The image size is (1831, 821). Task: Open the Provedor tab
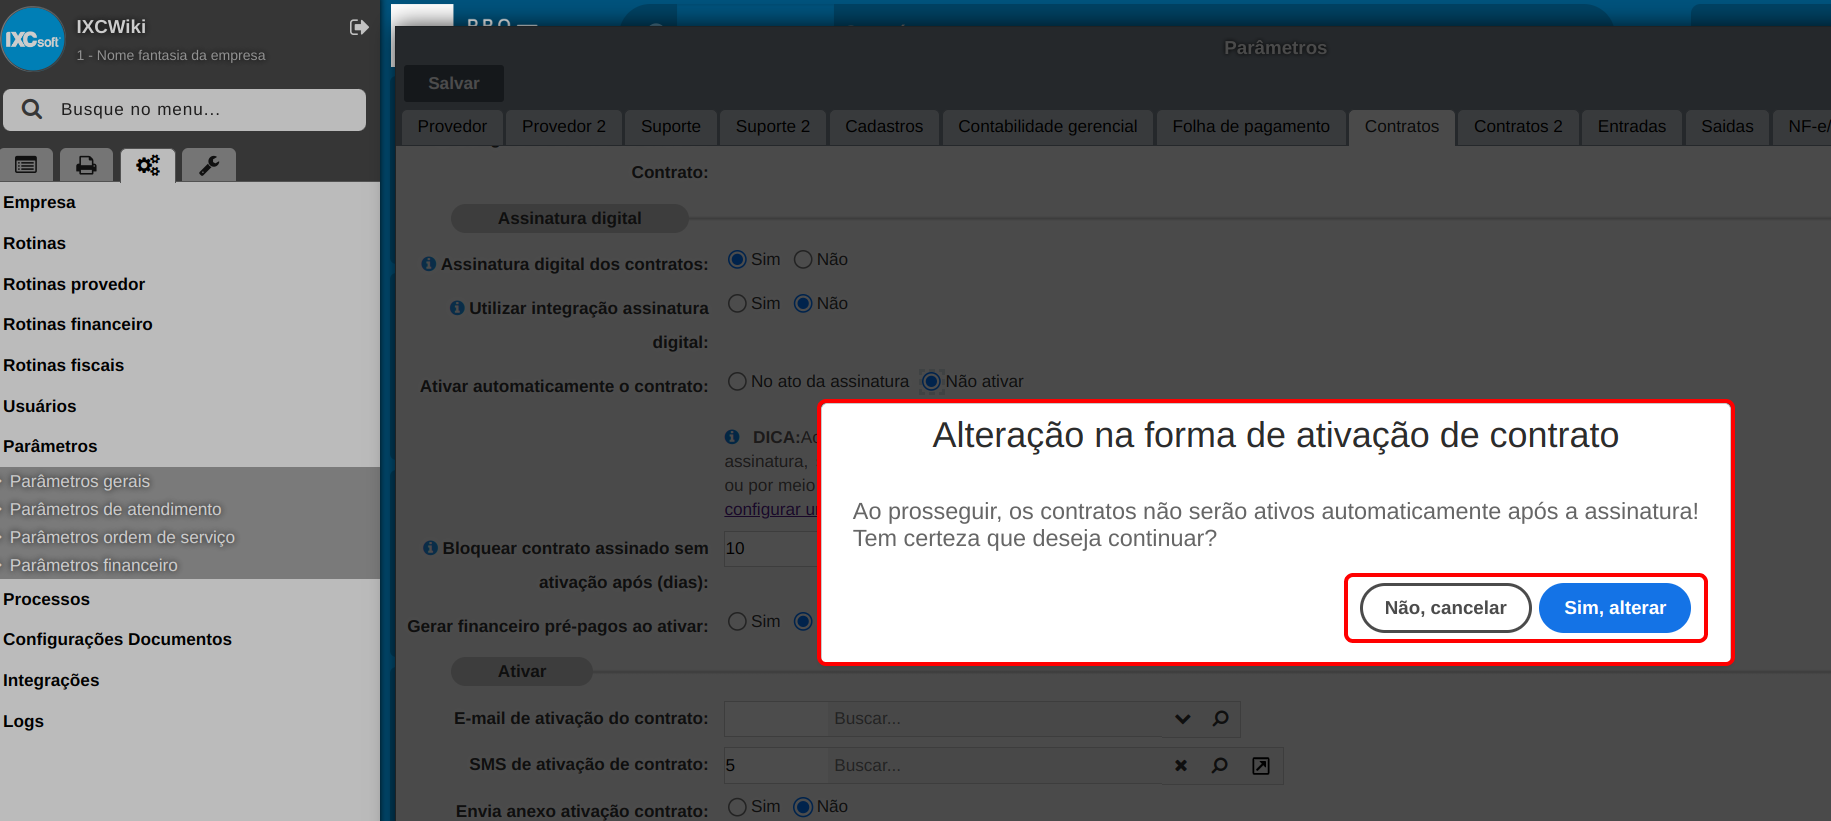(x=452, y=127)
